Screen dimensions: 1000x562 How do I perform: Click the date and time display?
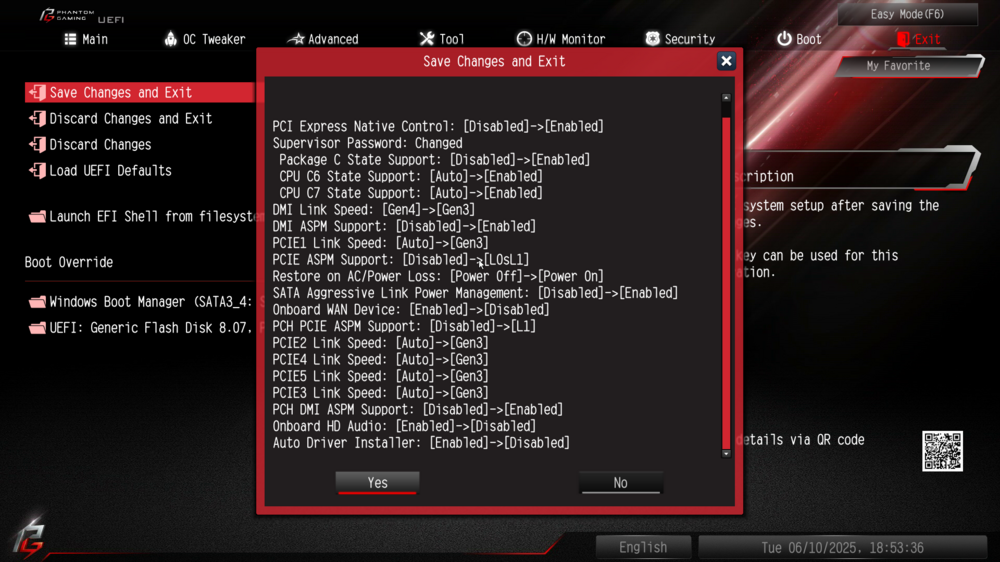coord(842,547)
